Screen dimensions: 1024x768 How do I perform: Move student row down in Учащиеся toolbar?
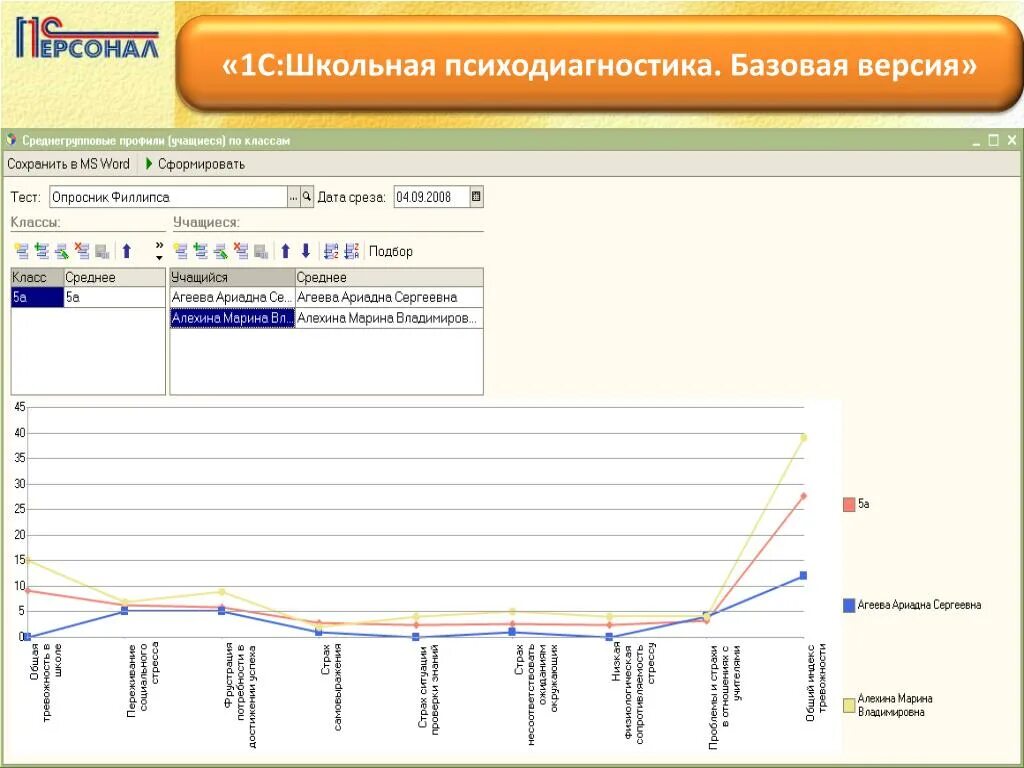pyautogui.click(x=306, y=251)
